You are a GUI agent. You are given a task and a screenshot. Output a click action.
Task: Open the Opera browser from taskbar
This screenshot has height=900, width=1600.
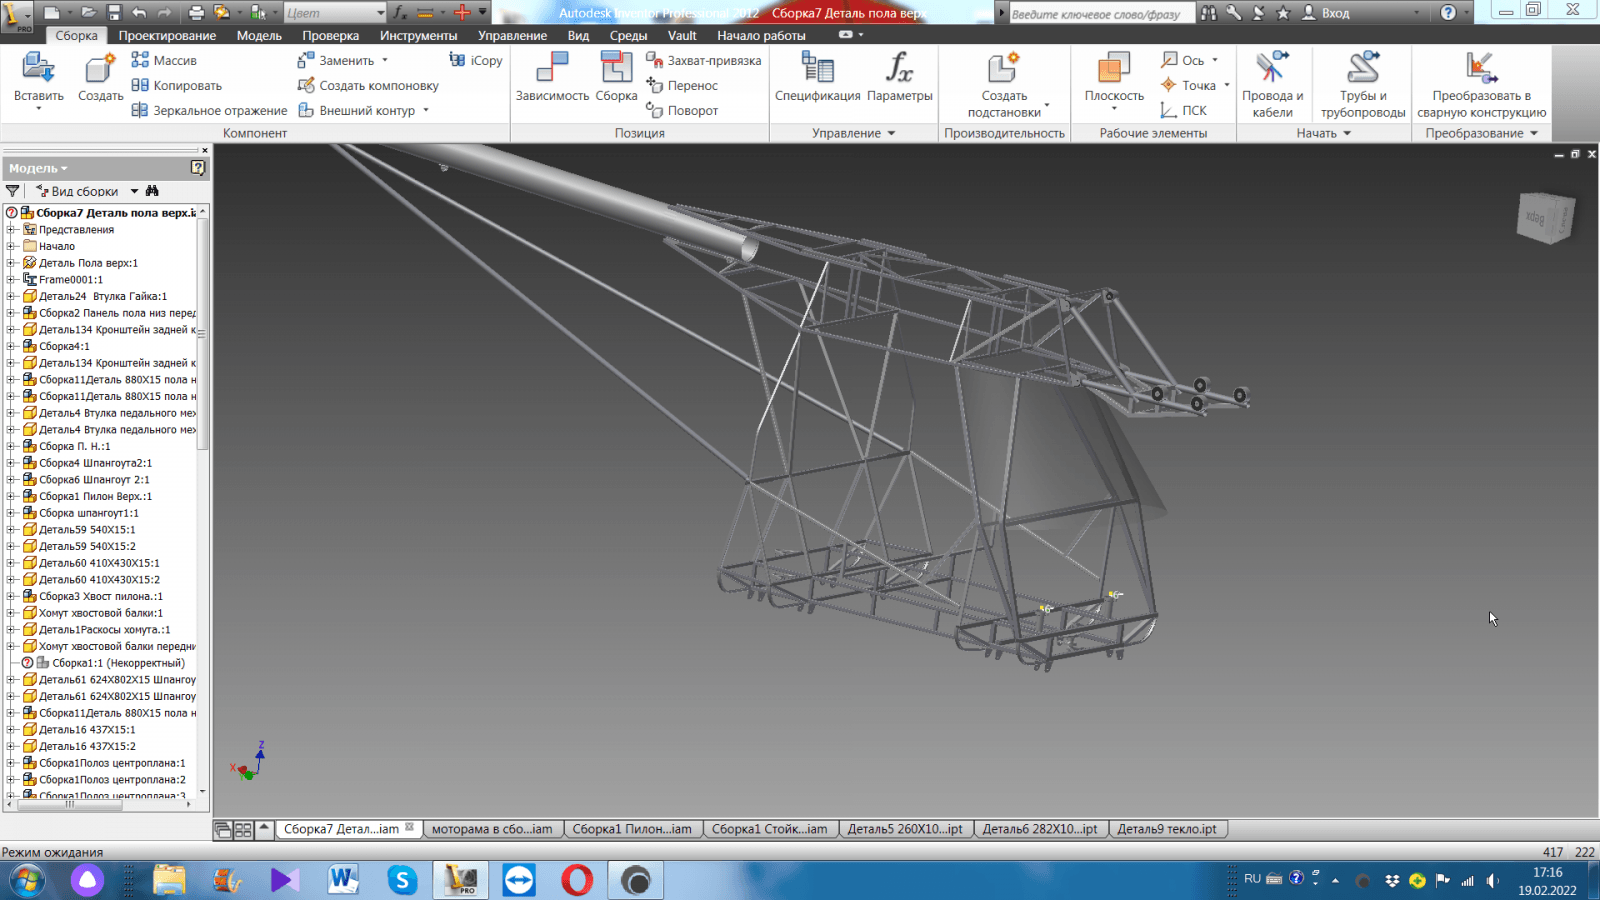[x=577, y=880]
